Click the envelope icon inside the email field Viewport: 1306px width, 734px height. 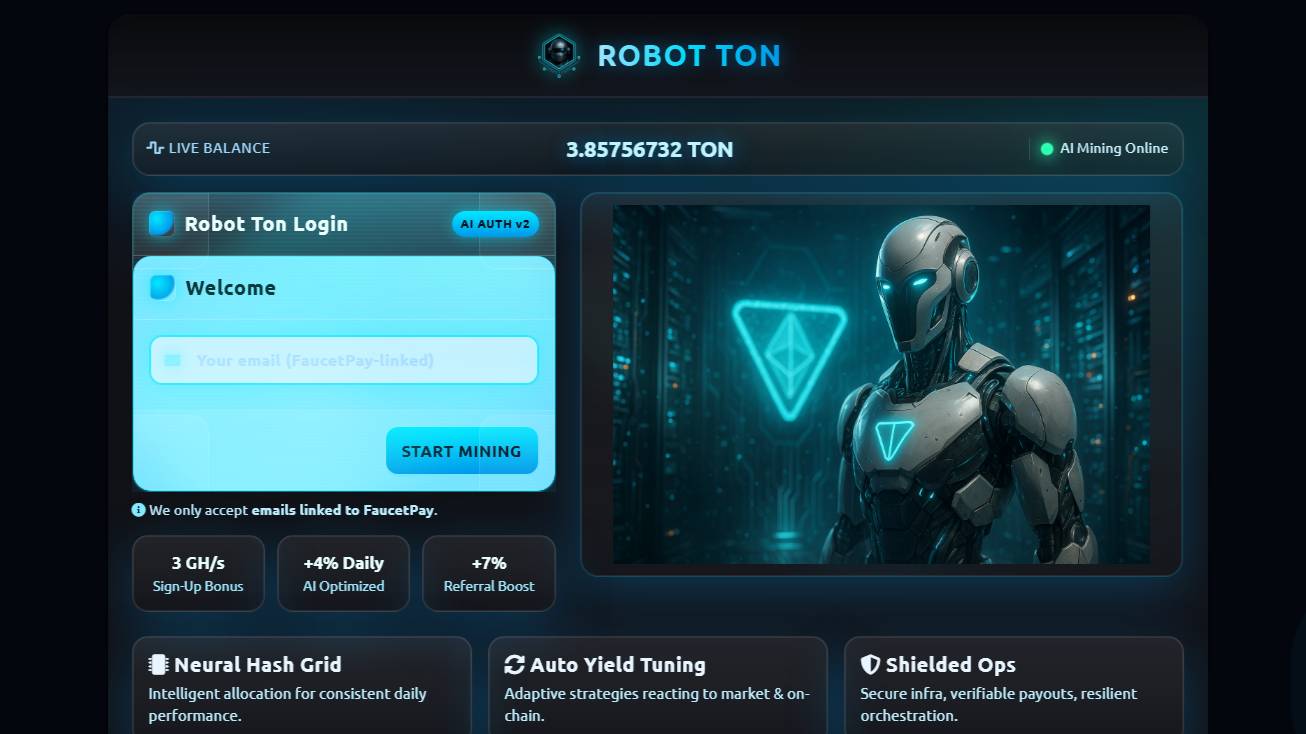click(x=173, y=360)
